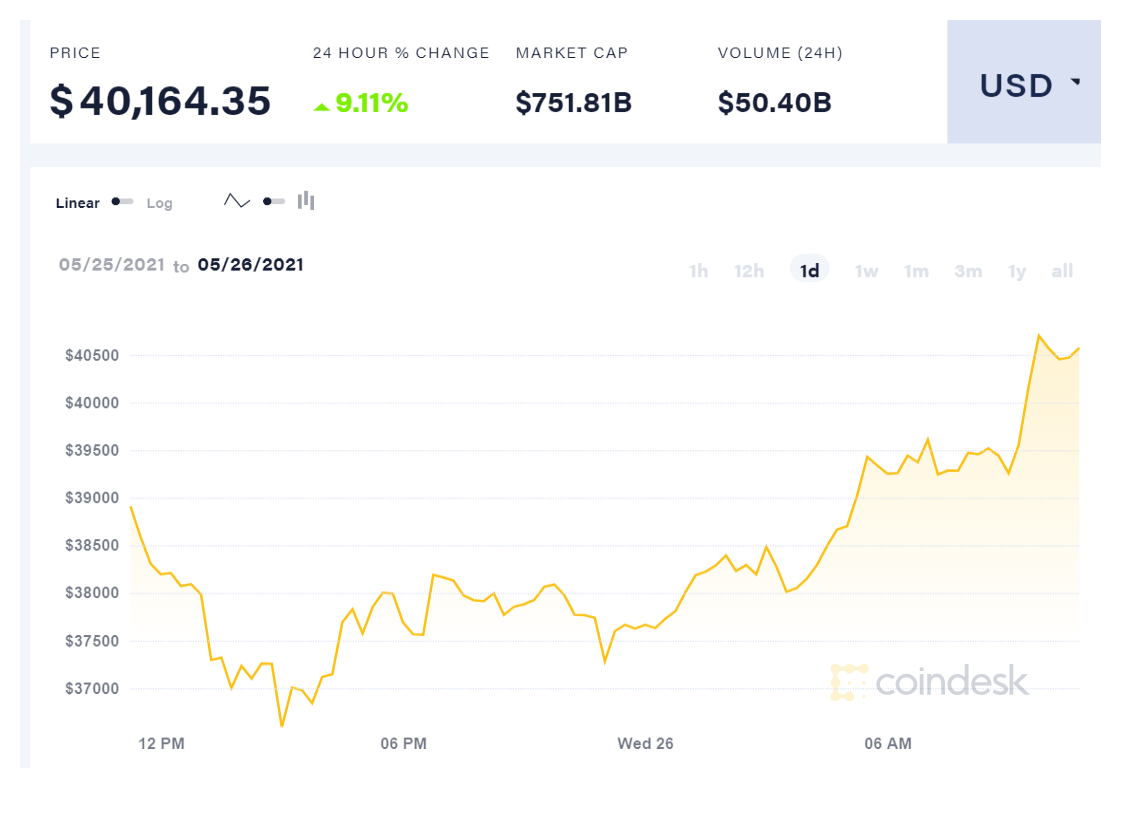The width and height of the screenshot is (1121, 828).
Task: Select the 1y time range
Action: pos(1017,271)
